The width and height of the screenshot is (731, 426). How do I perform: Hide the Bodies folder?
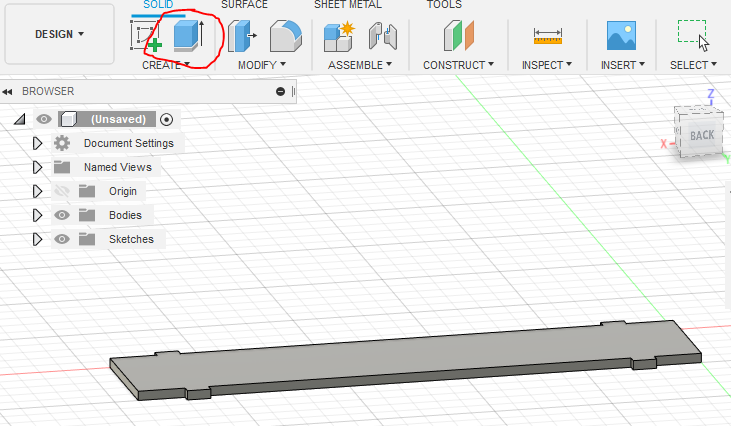pos(62,215)
